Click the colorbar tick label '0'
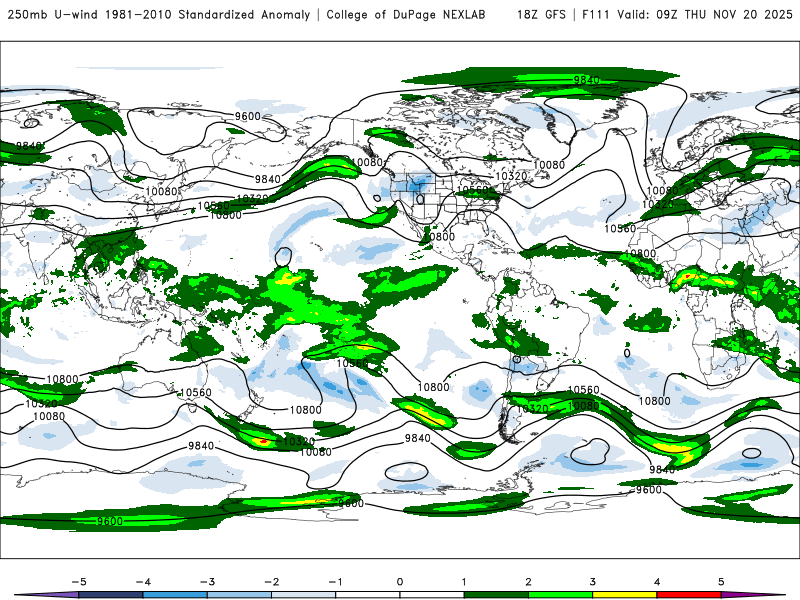800x600 pixels. pyautogui.click(x=400, y=582)
